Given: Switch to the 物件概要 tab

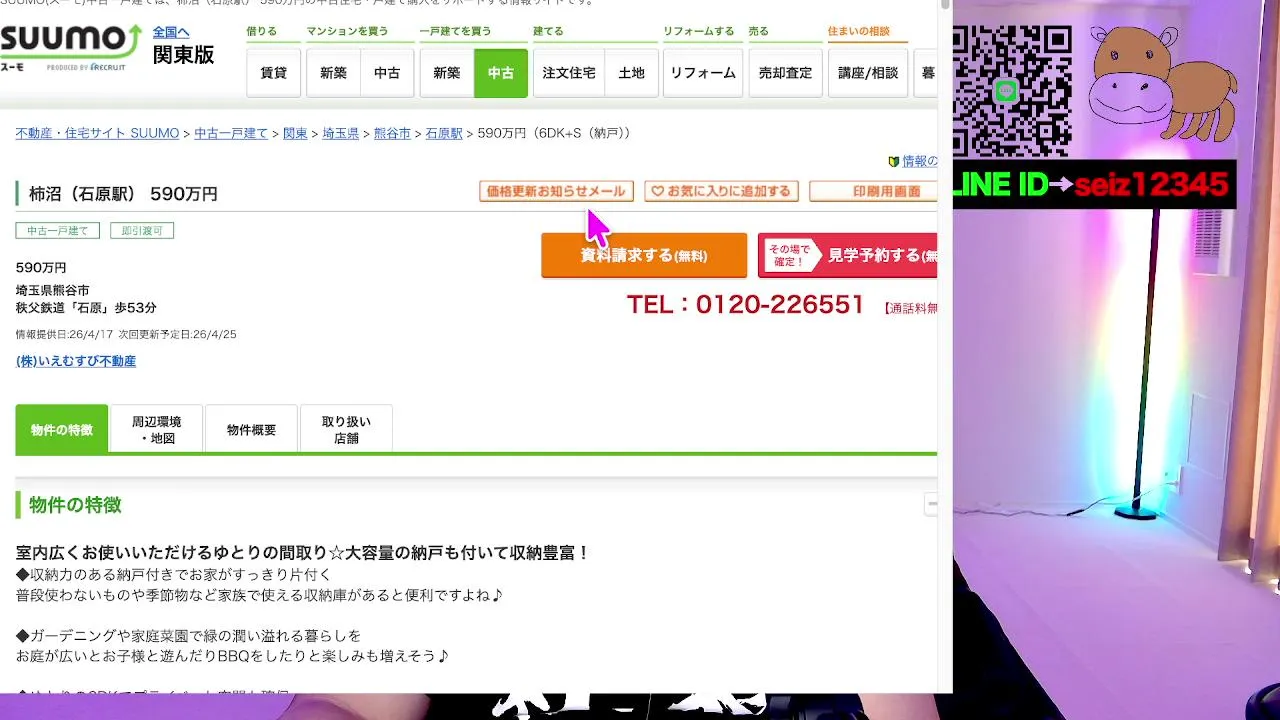Looking at the screenshot, I should point(251,429).
